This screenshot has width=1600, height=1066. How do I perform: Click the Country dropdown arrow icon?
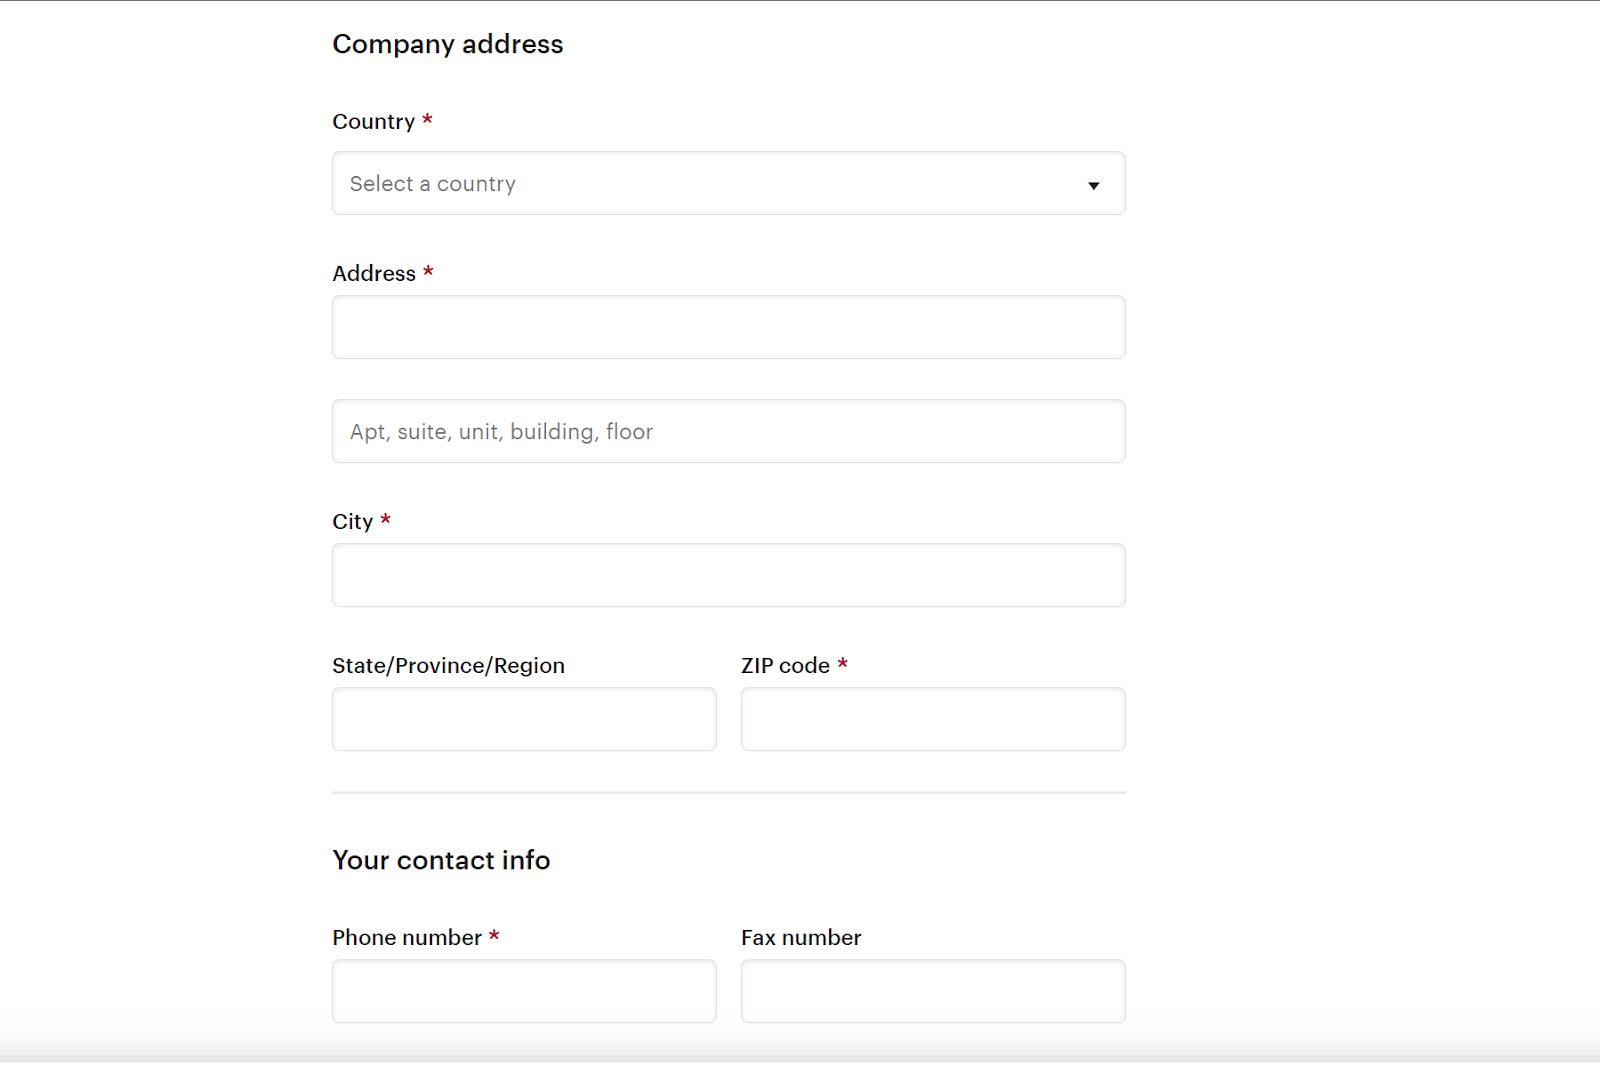(x=1093, y=185)
